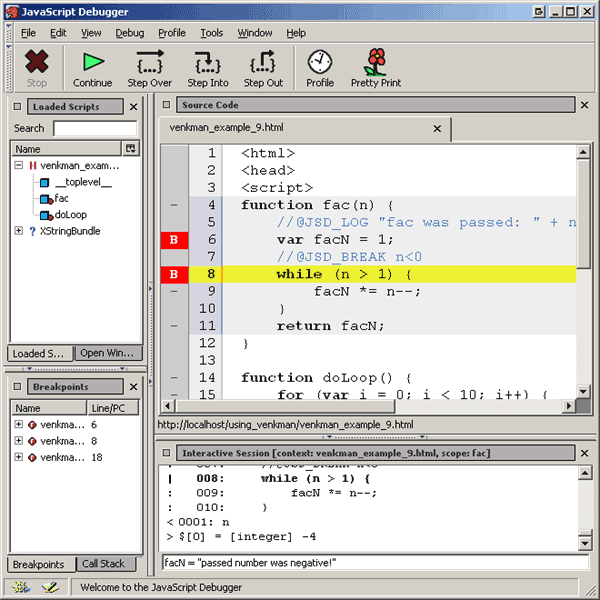Close the Source Code panel

pyautogui.click(x=584, y=105)
